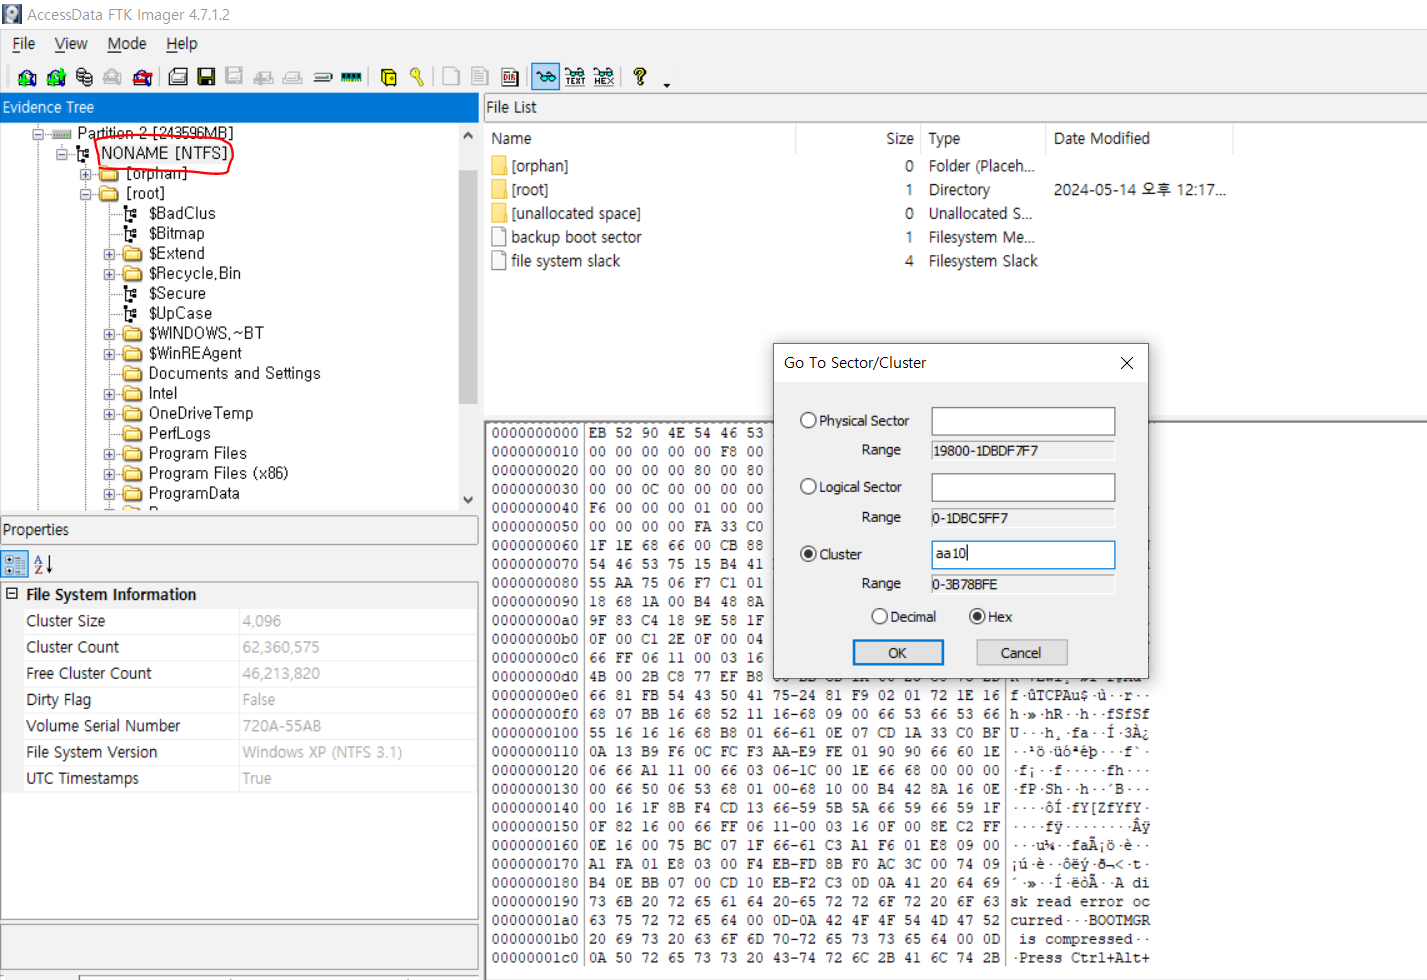Screen dimensions: 1427x980
Task: Click the Cluster input field containing aa10
Action: pos(1023,554)
